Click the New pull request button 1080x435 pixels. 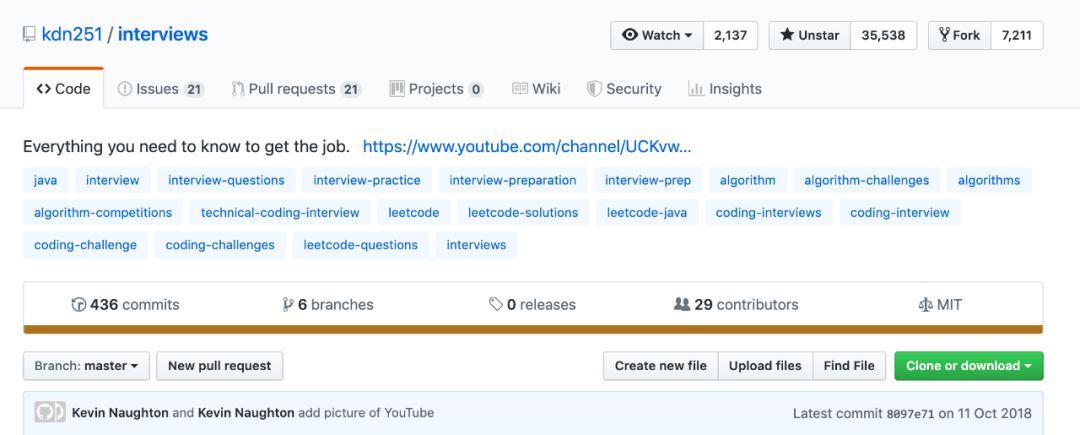tap(220, 366)
